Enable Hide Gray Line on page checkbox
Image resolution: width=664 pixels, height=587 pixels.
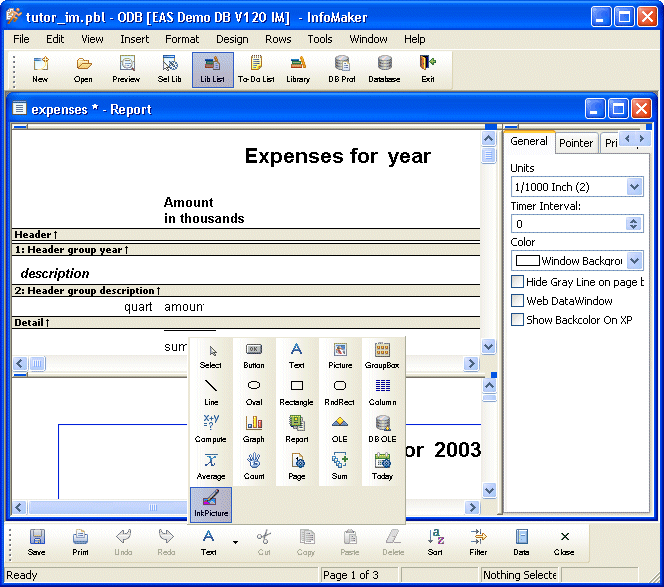pos(517,282)
